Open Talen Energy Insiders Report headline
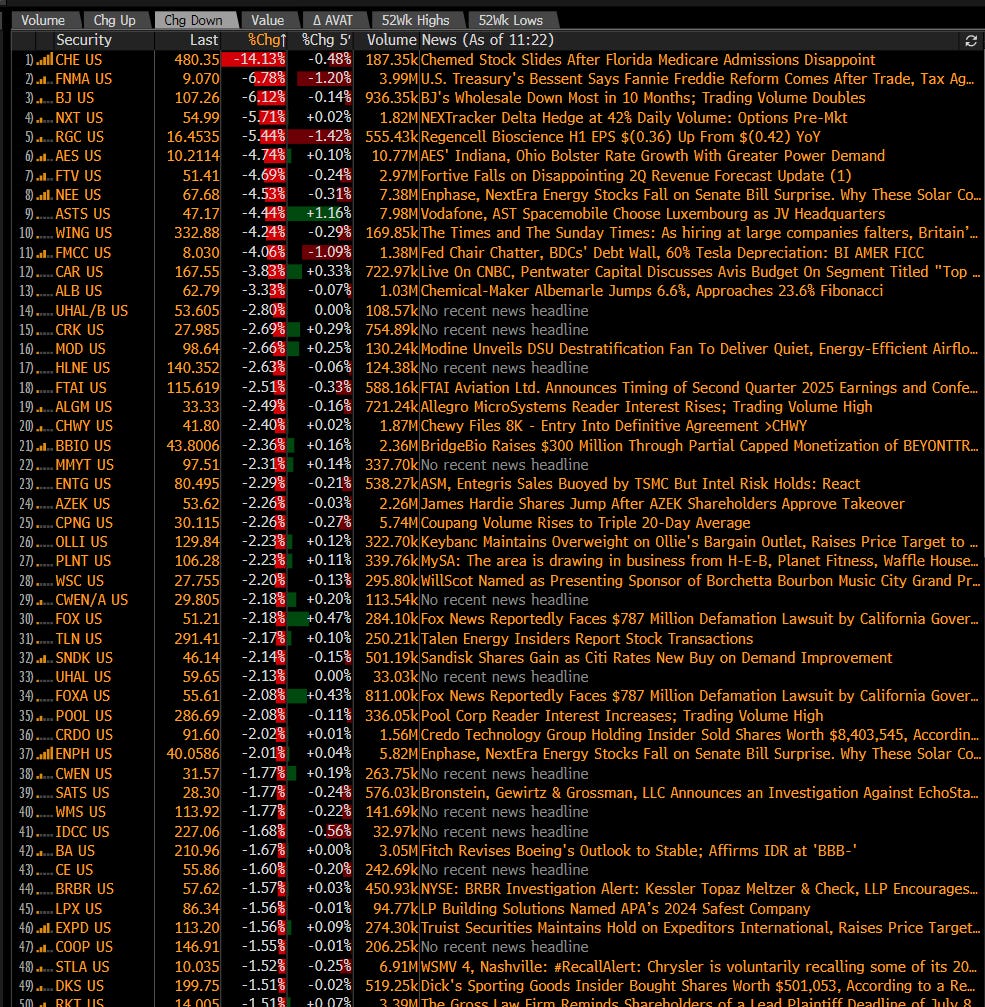 (x=587, y=639)
